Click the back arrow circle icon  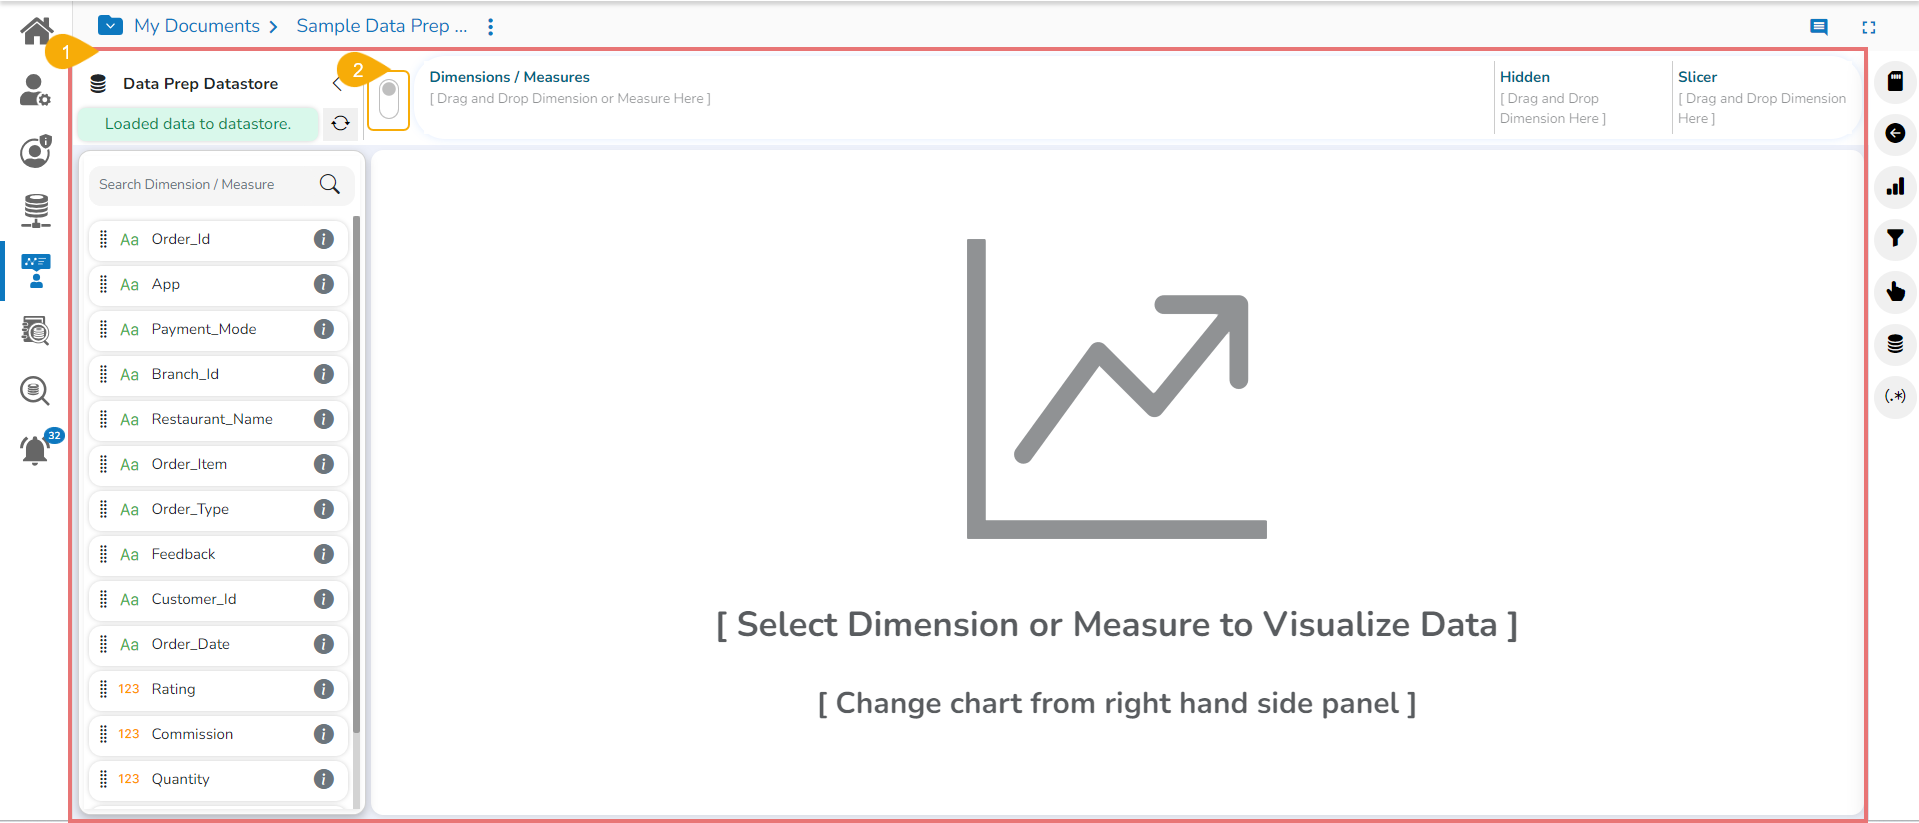pyautogui.click(x=1894, y=133)
